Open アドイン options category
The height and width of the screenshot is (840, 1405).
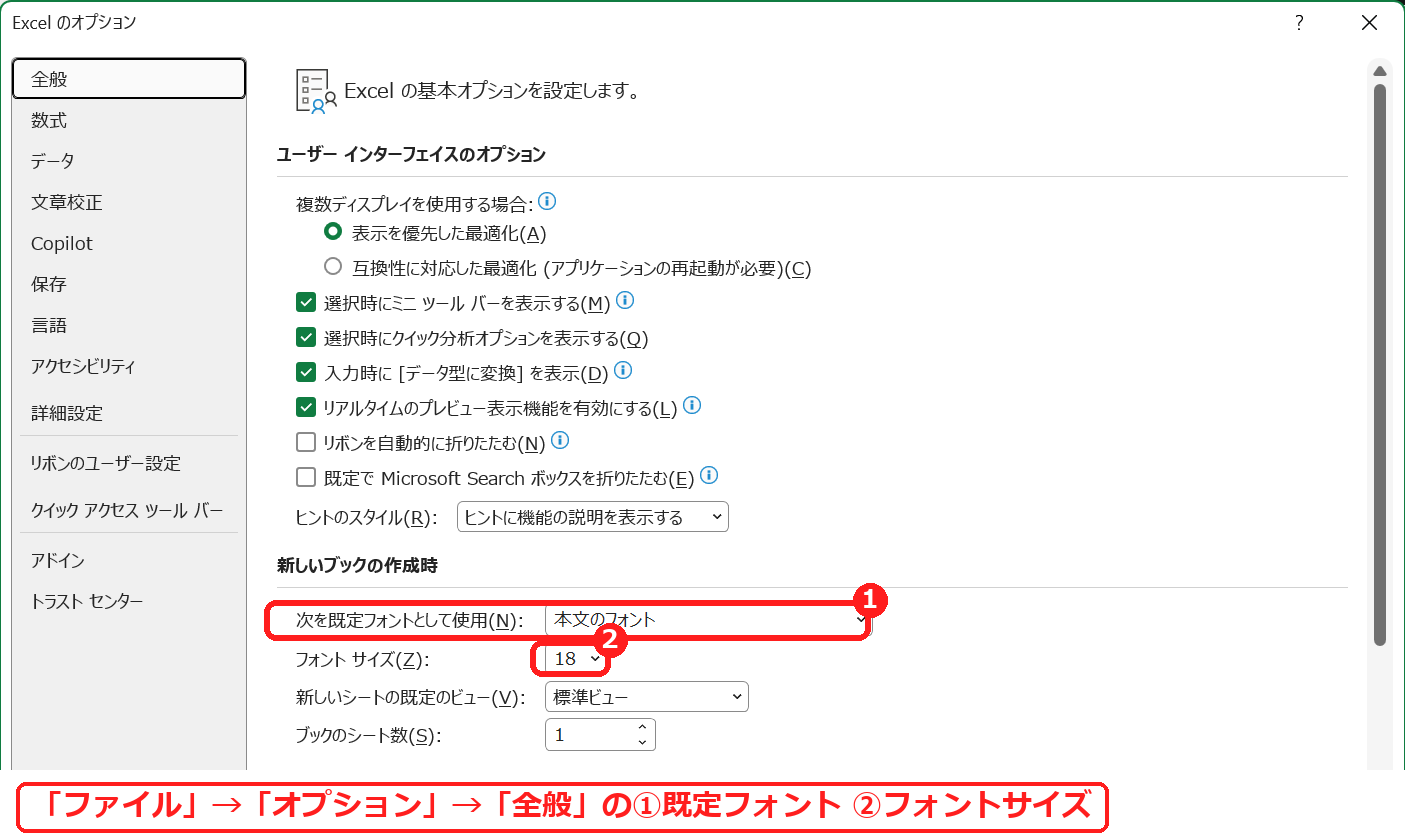coord(129,560)
